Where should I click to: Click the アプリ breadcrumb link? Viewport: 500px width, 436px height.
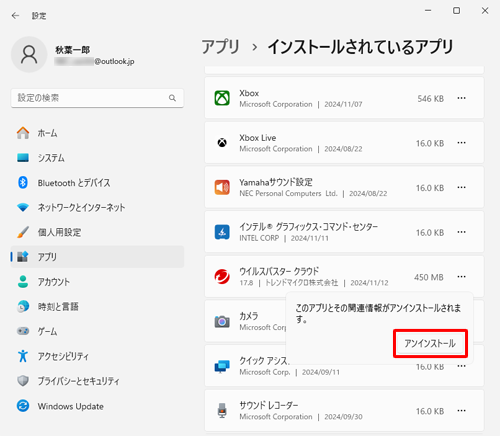pyautogui.click(x=221, y=46)
